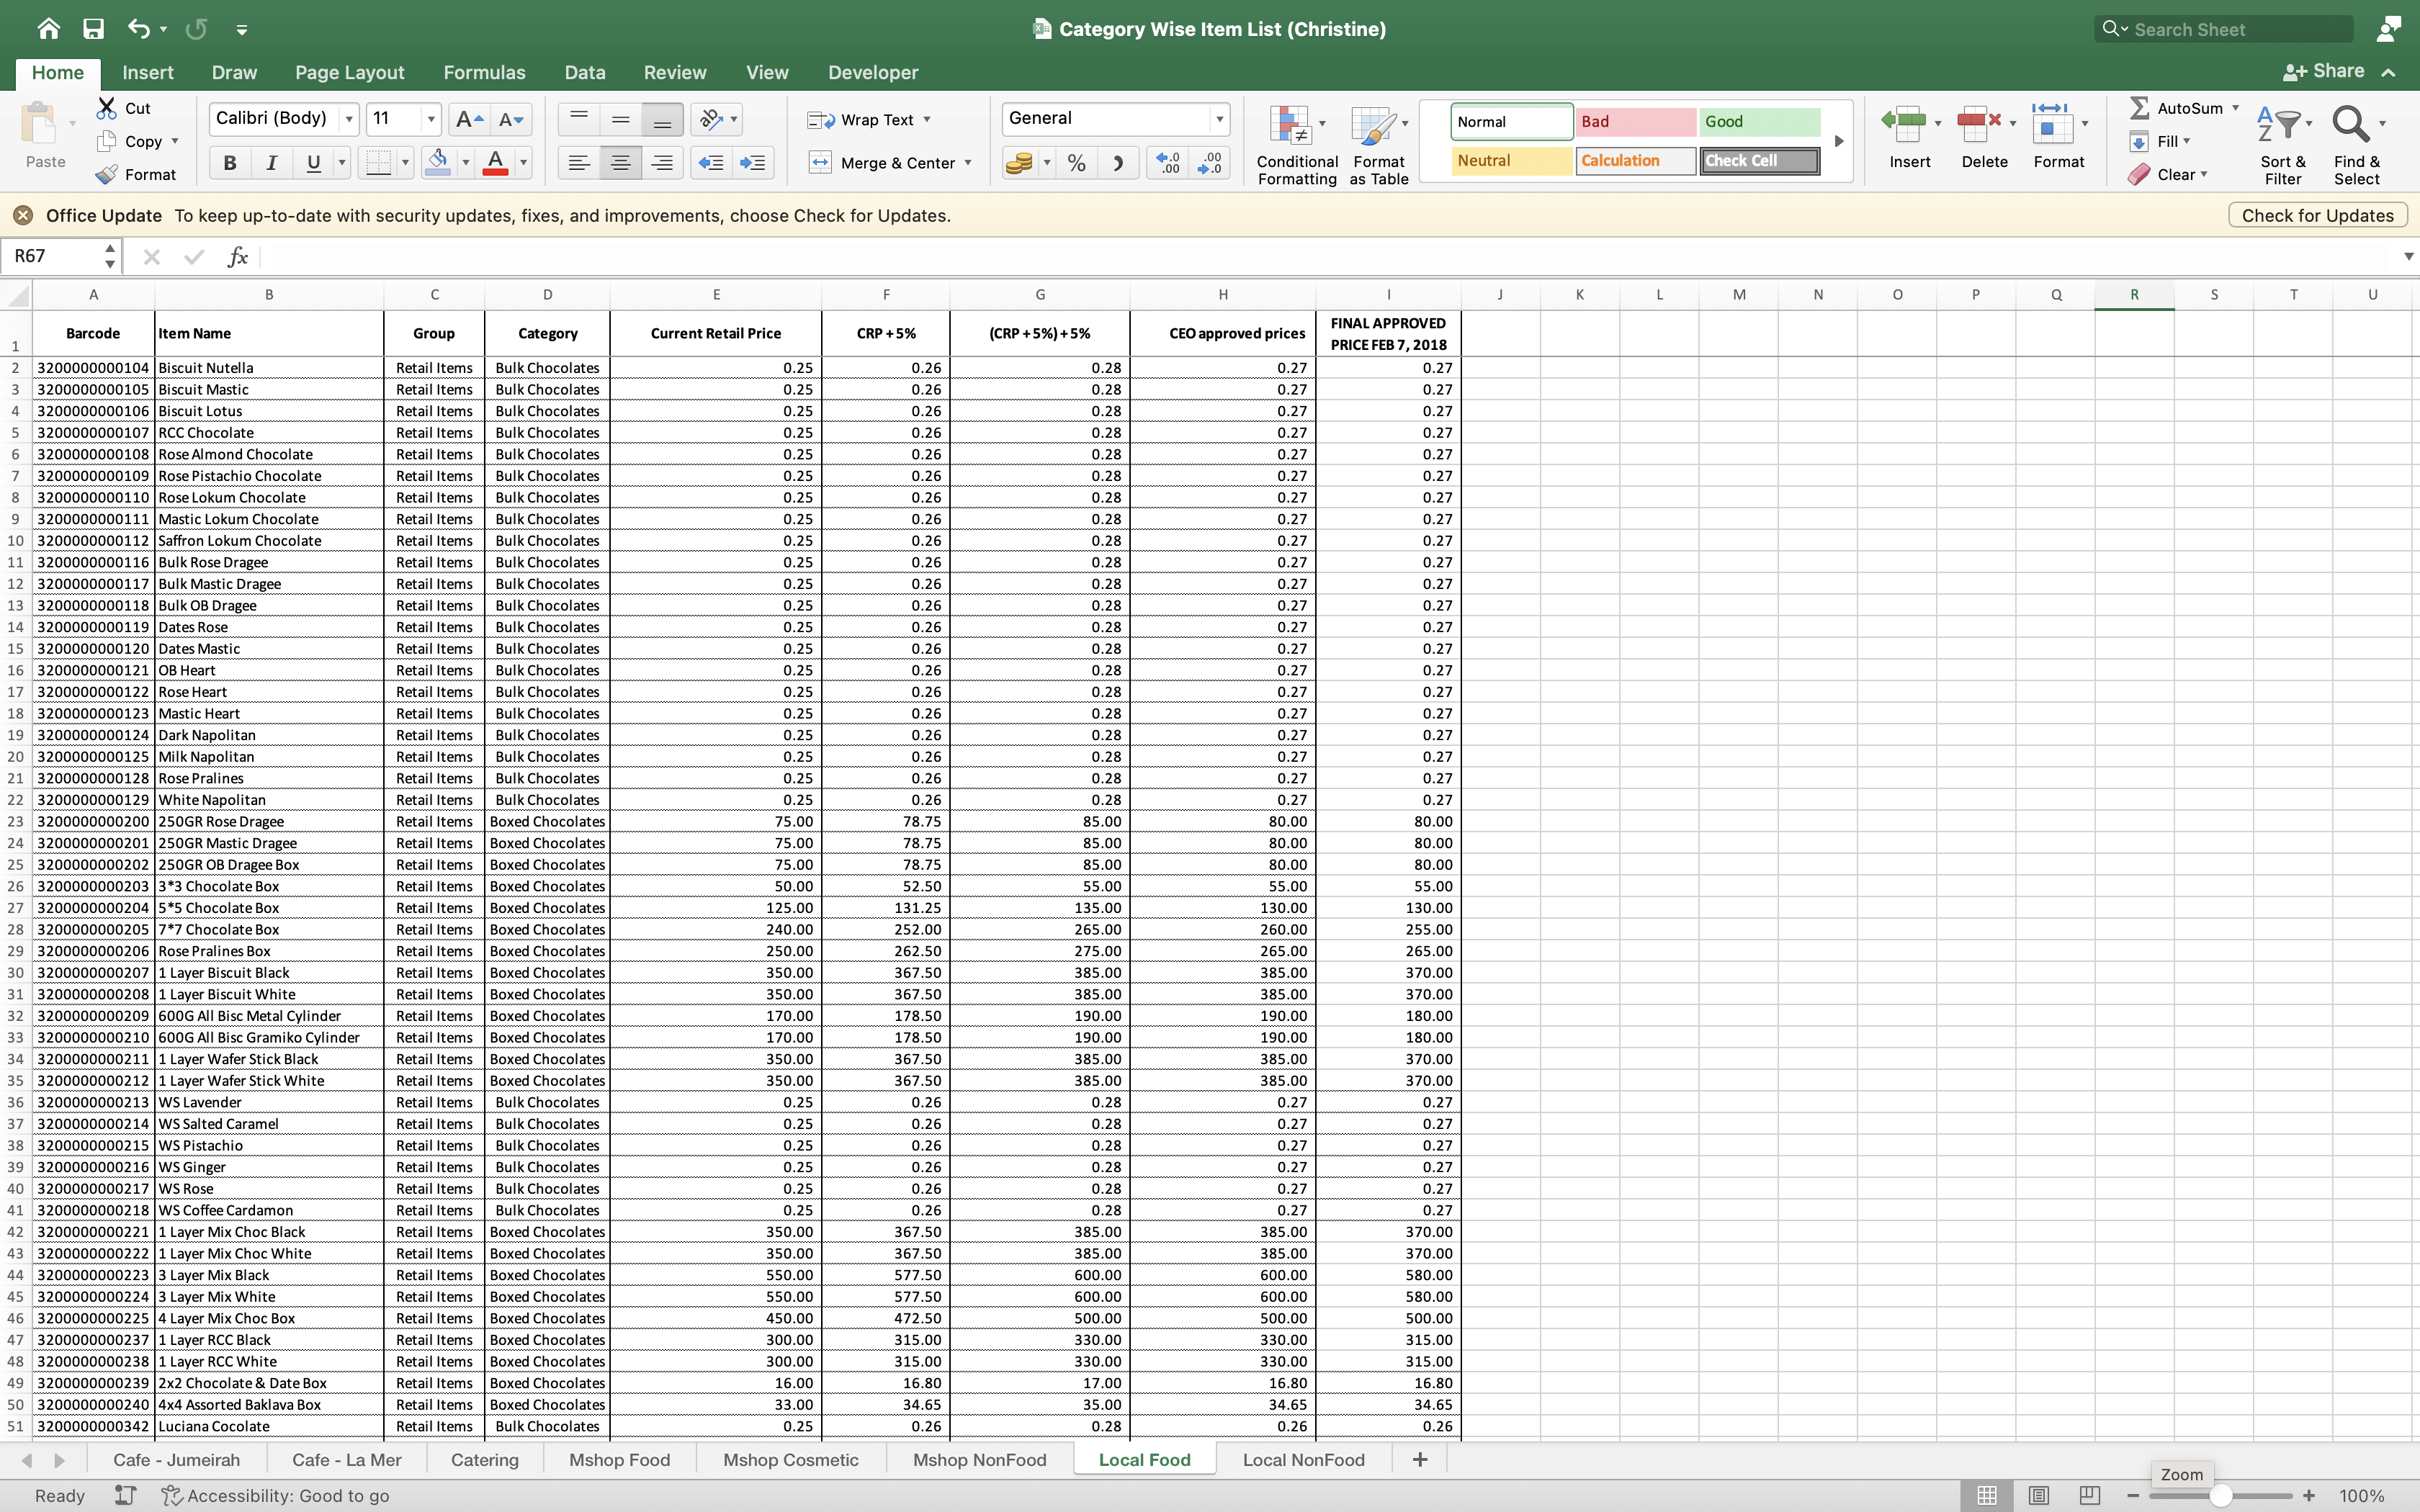Image resolution: width=2420 pixels, height=1512 pixels.
Task: Click Check for Updates button
Action: (2317, 215)
